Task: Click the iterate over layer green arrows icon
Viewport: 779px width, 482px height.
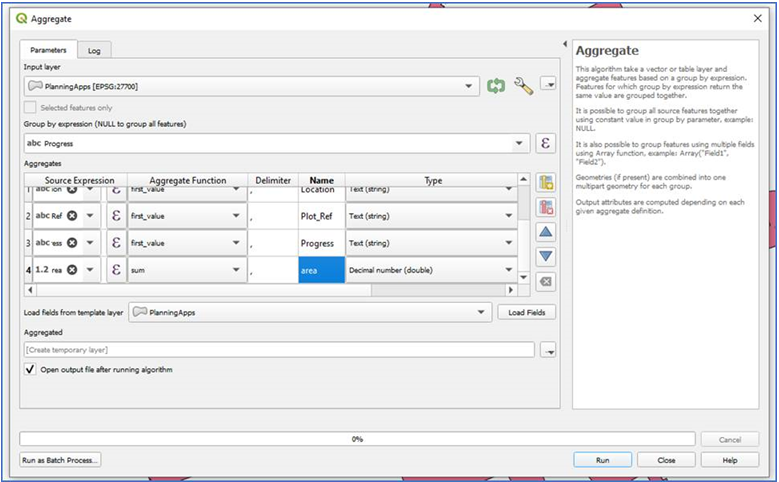Action: point(496,86)
